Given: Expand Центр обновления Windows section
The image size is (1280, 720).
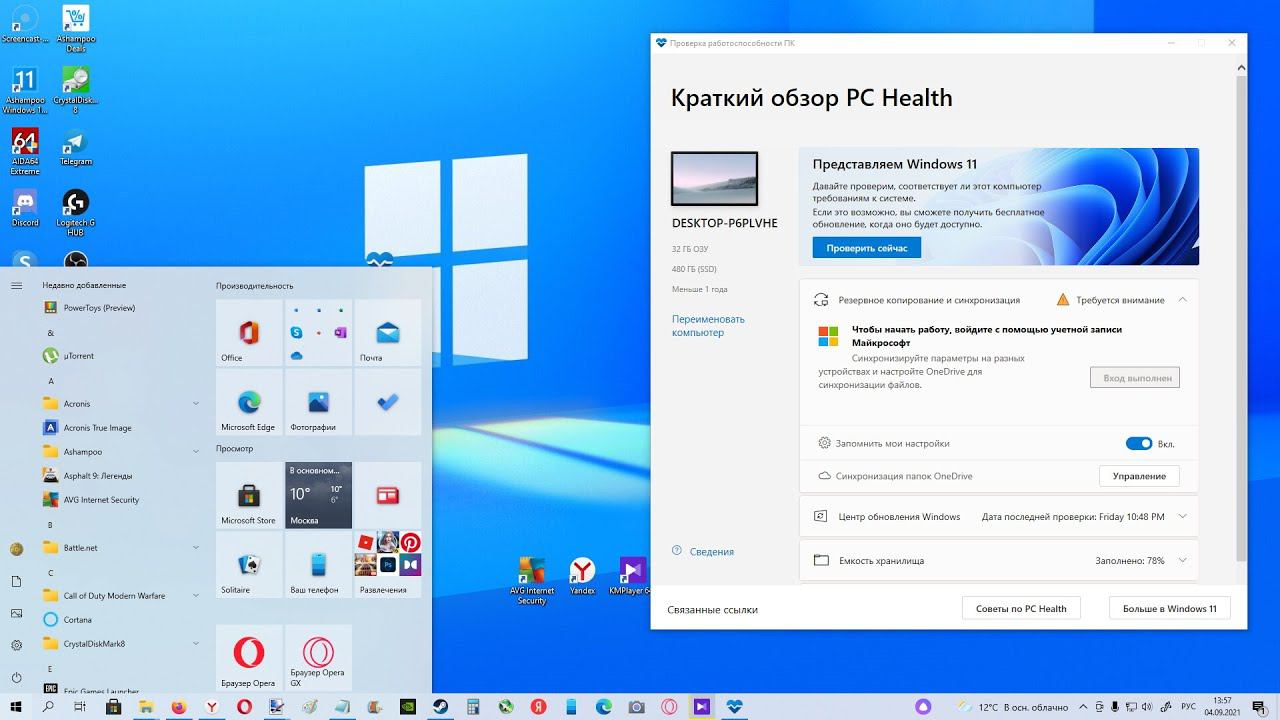Looking at the screenshot, I should tap(1182, 517).
